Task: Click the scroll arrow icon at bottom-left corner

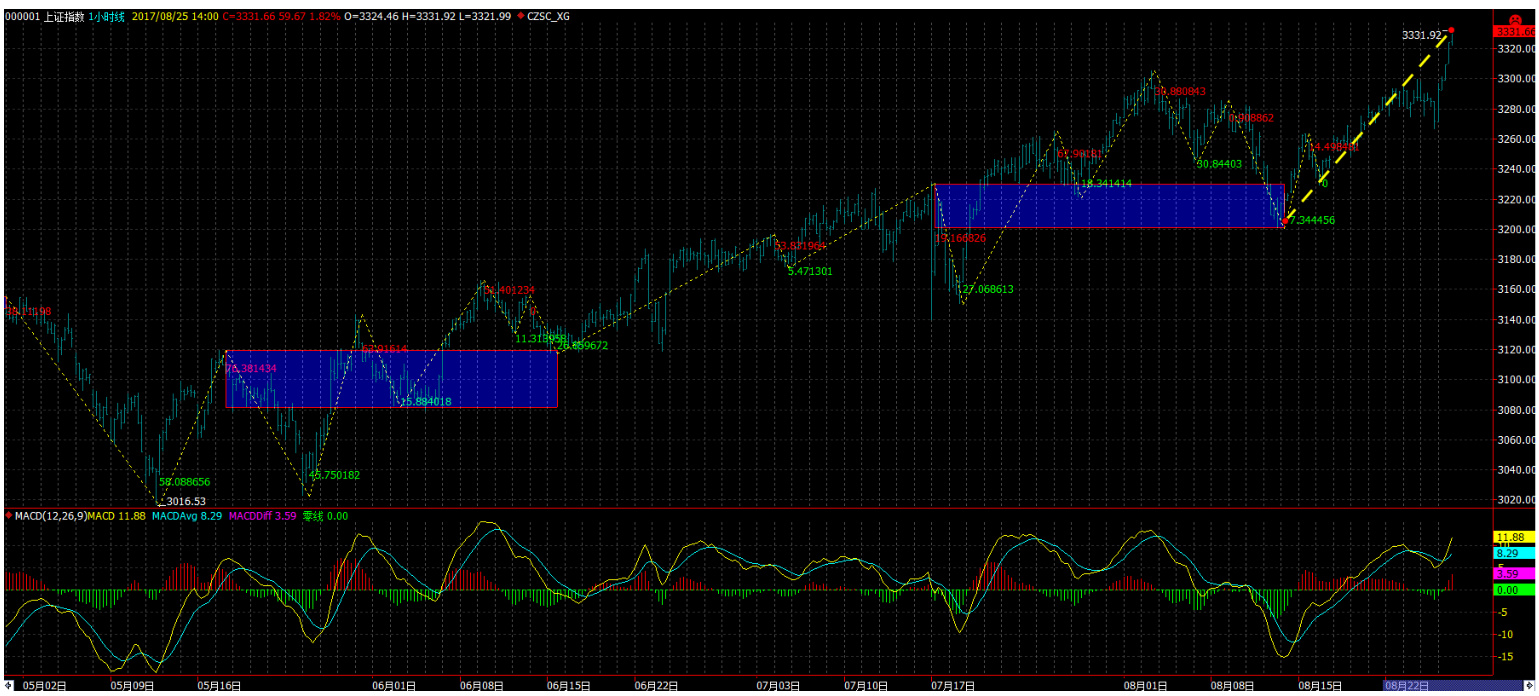Action: pyautogui.click(x=9, y=686)
